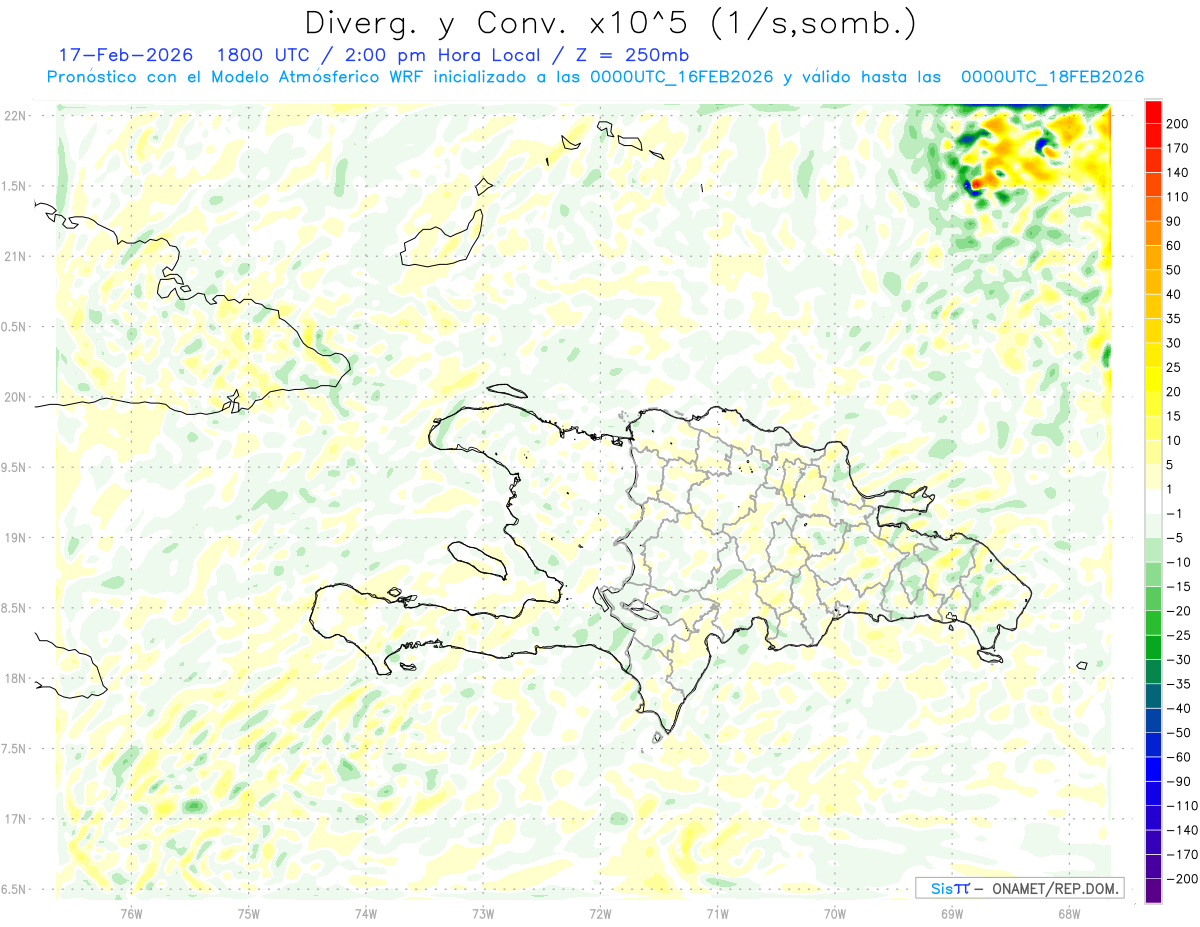This screenshot has width=1200, height=927.
Task: Click the "72W" longitude label
Action: [x=601, y=914]
